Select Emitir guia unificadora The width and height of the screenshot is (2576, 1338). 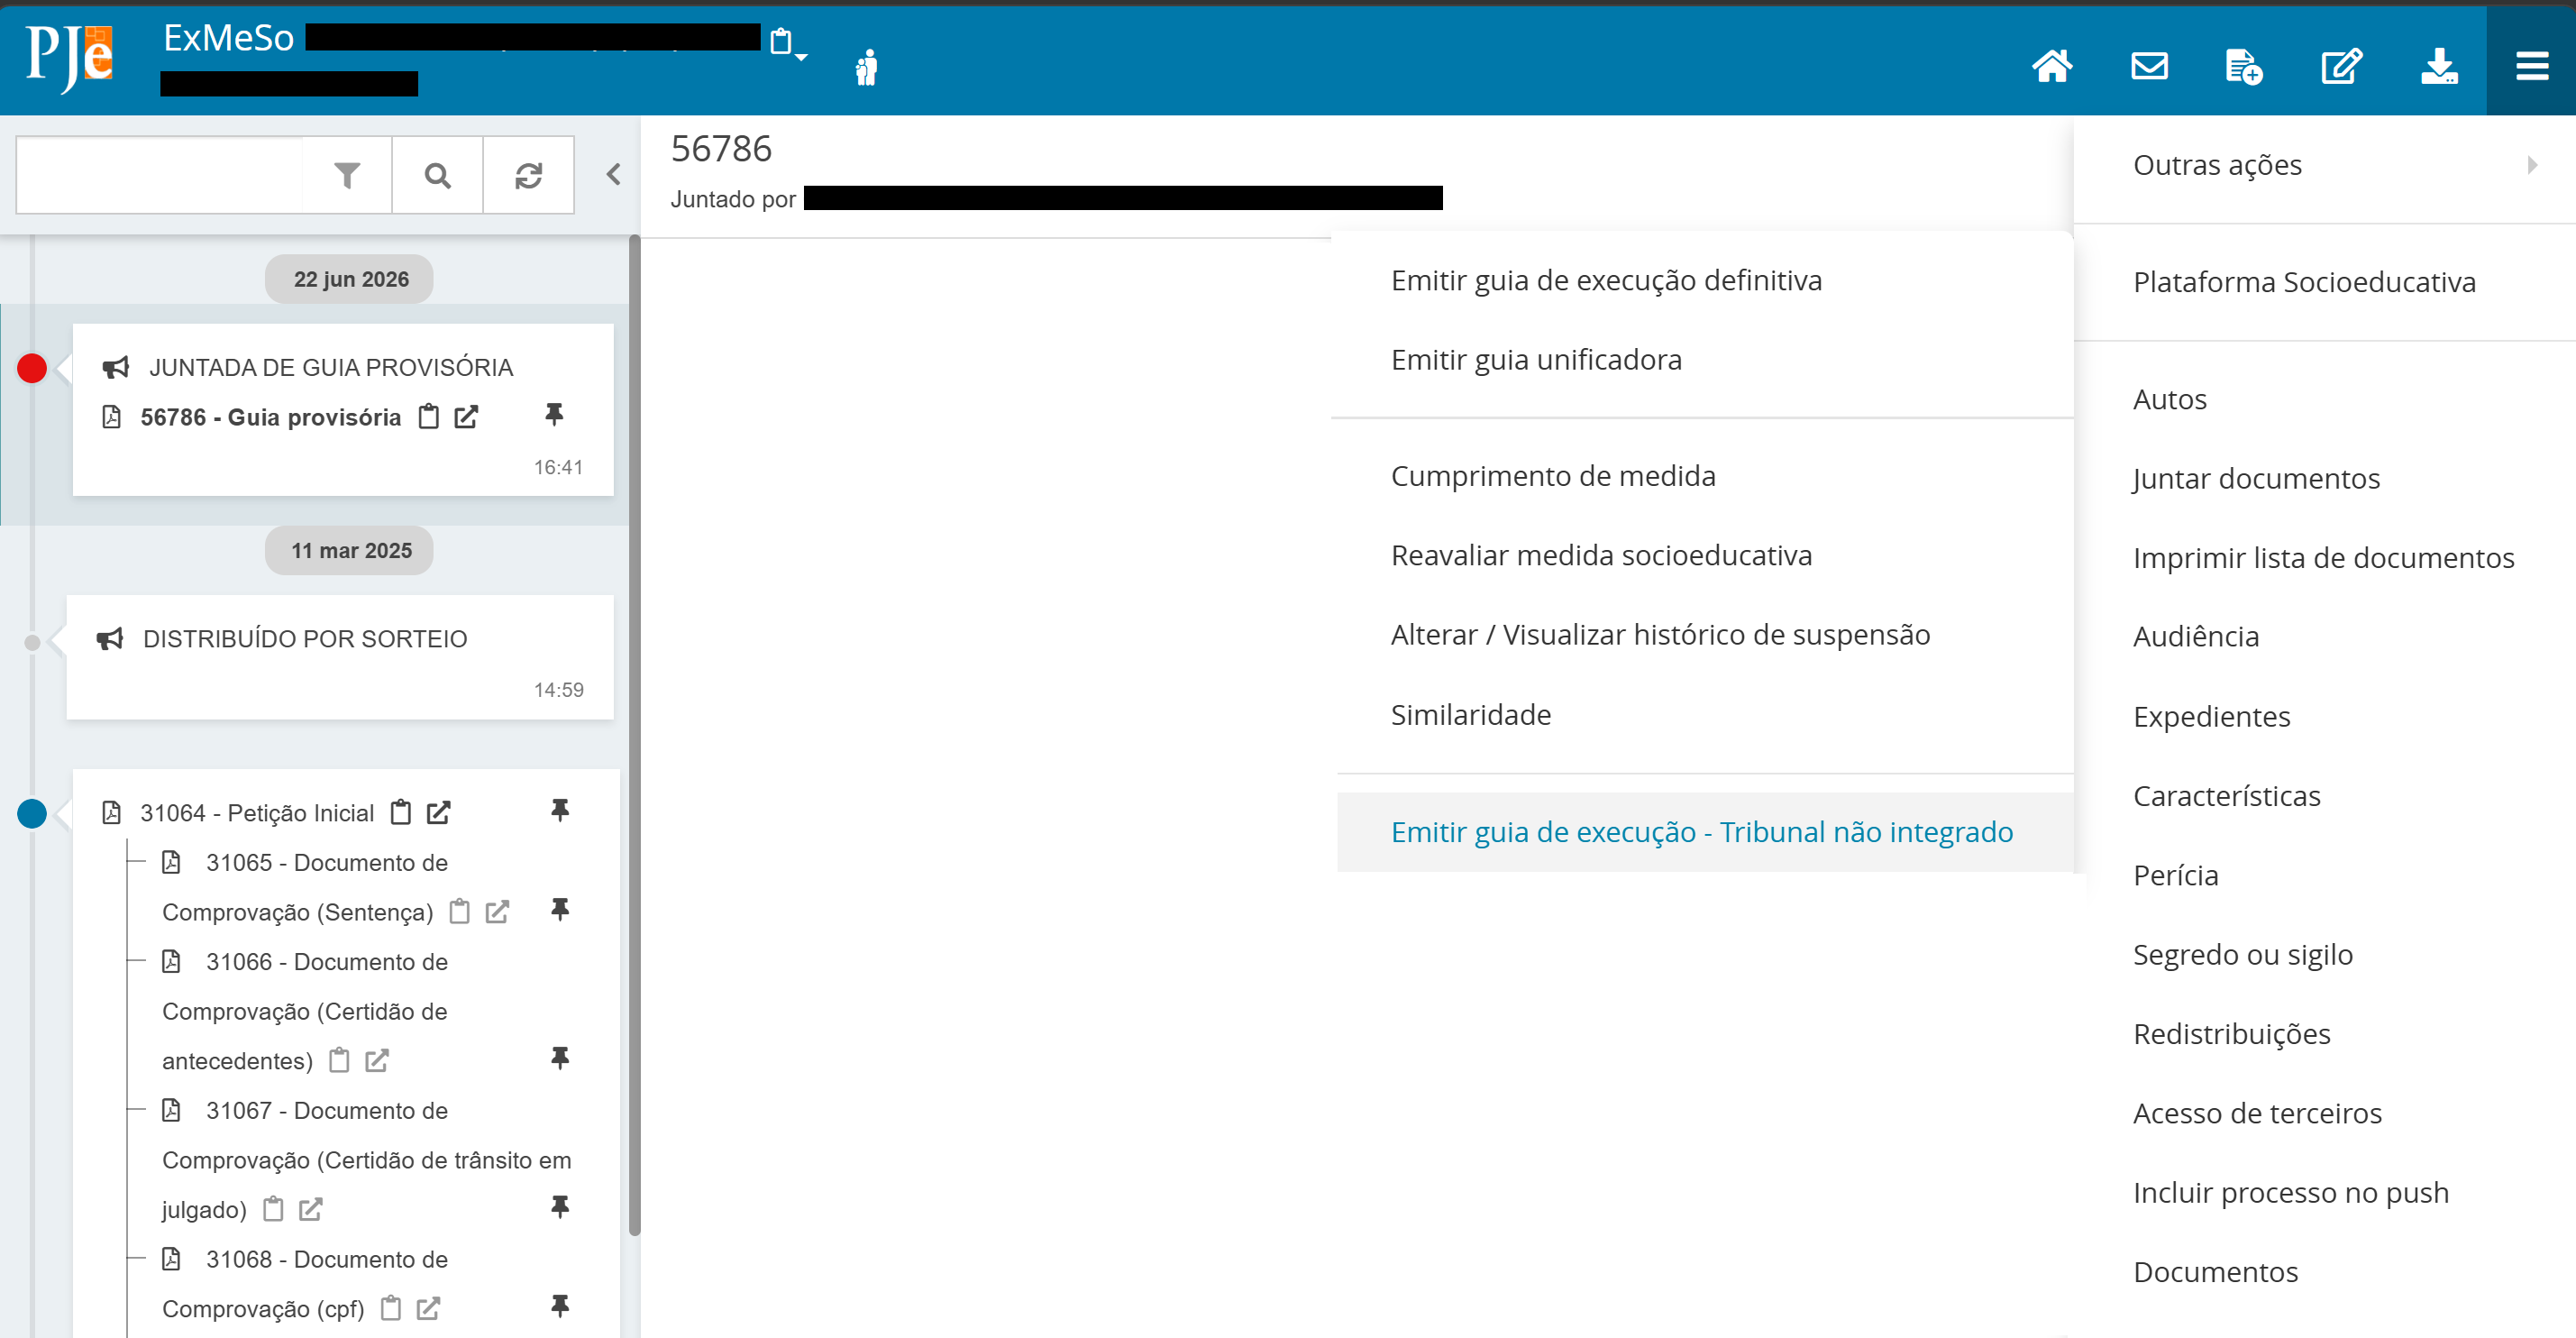point(1536,360)
